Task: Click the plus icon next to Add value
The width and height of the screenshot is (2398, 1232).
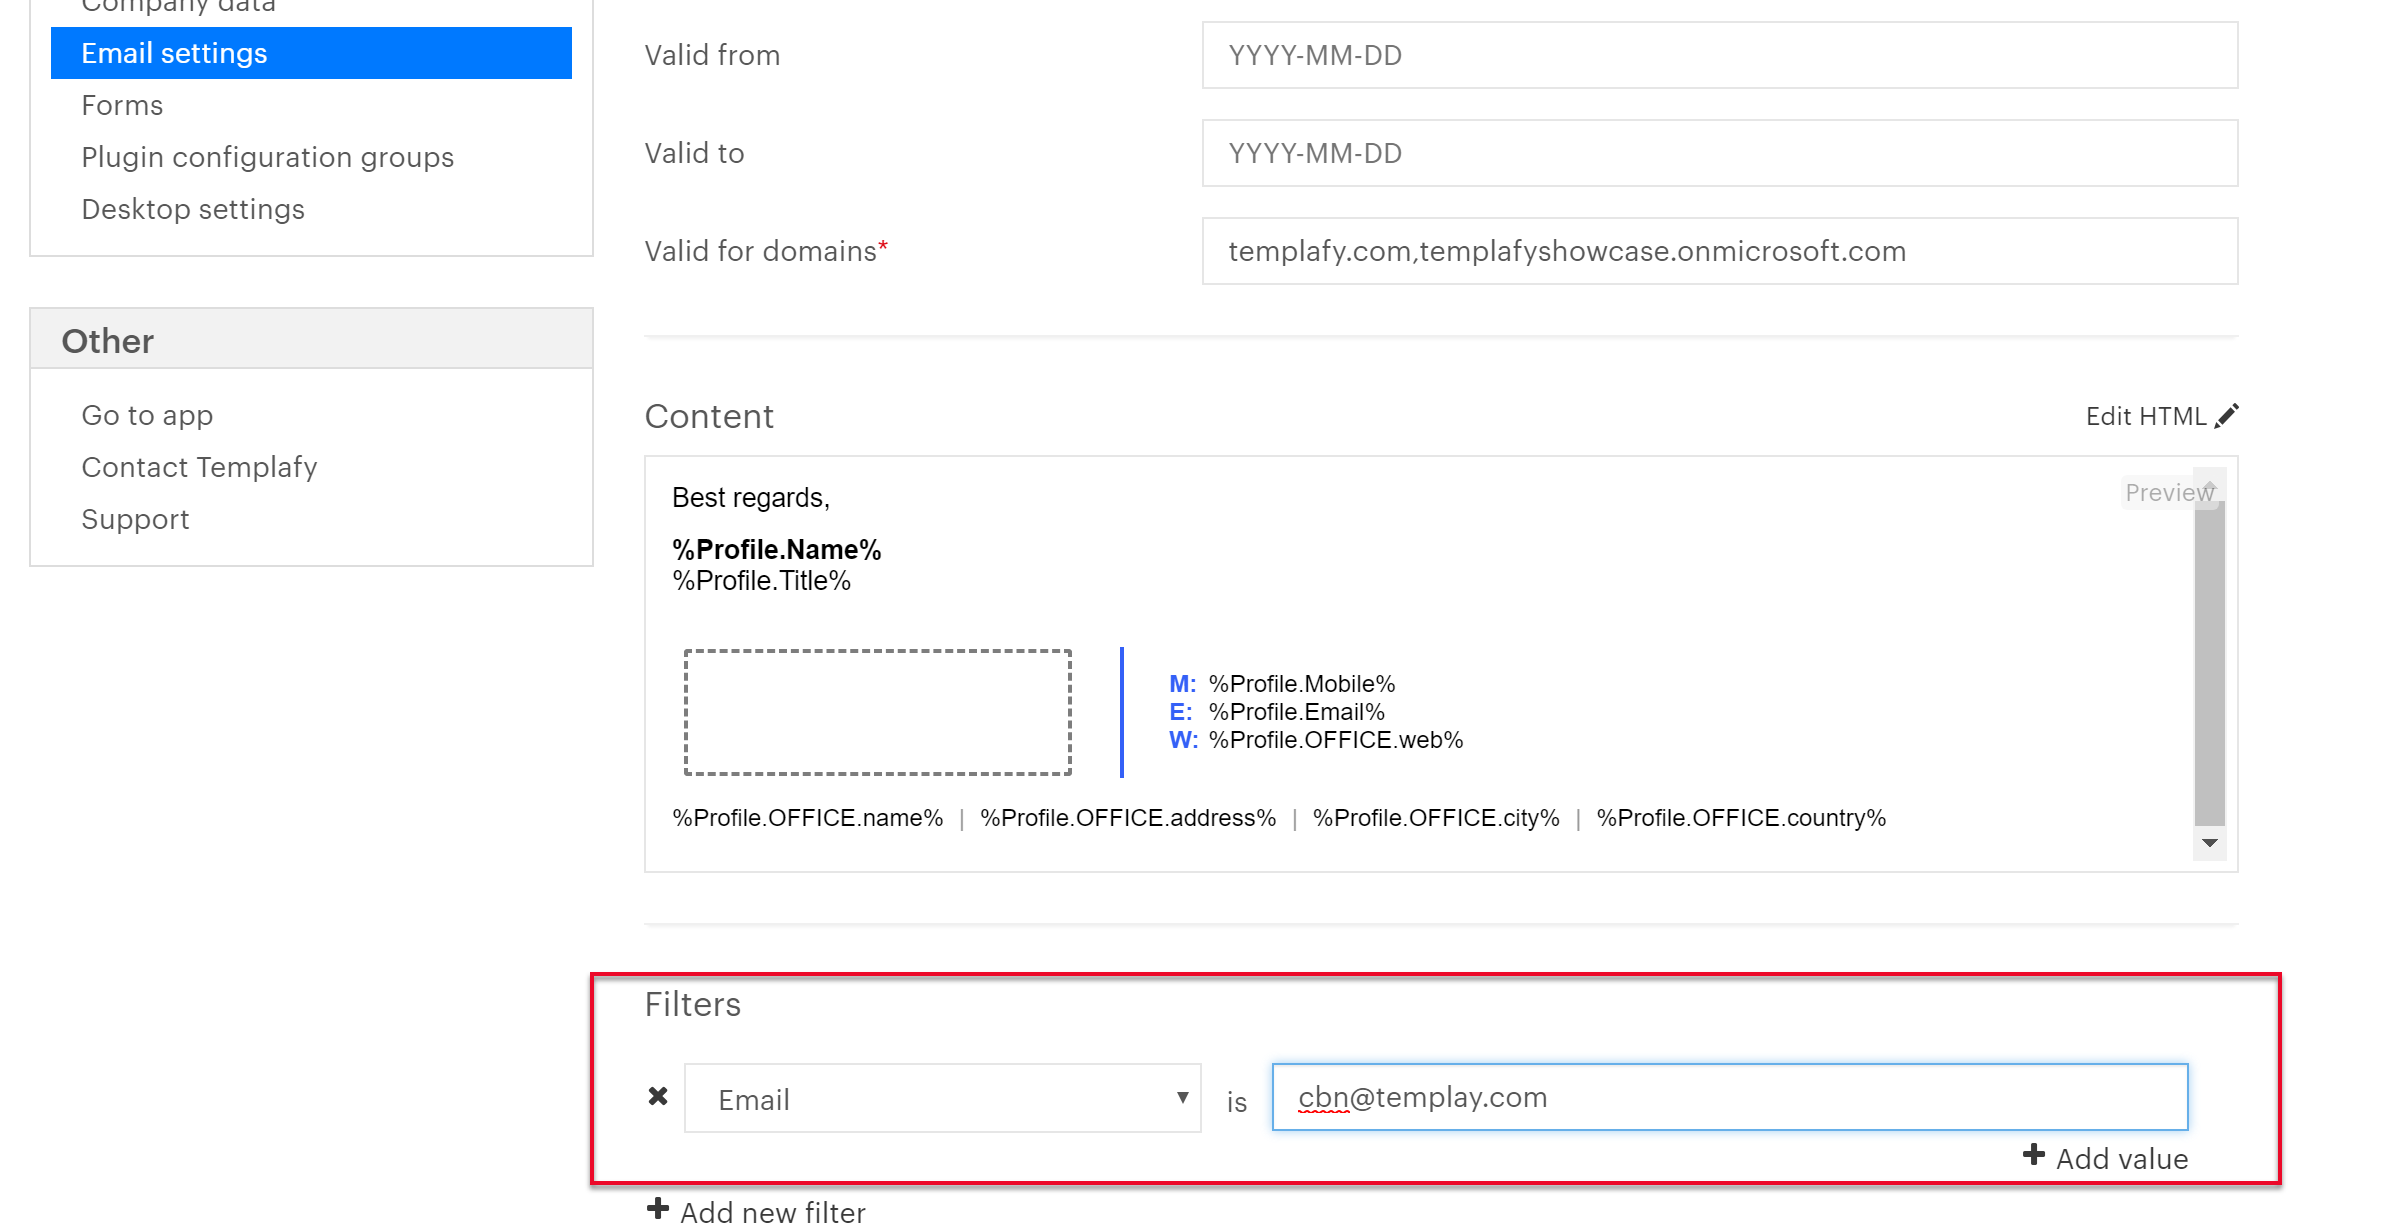Action: point(2035,1156)
